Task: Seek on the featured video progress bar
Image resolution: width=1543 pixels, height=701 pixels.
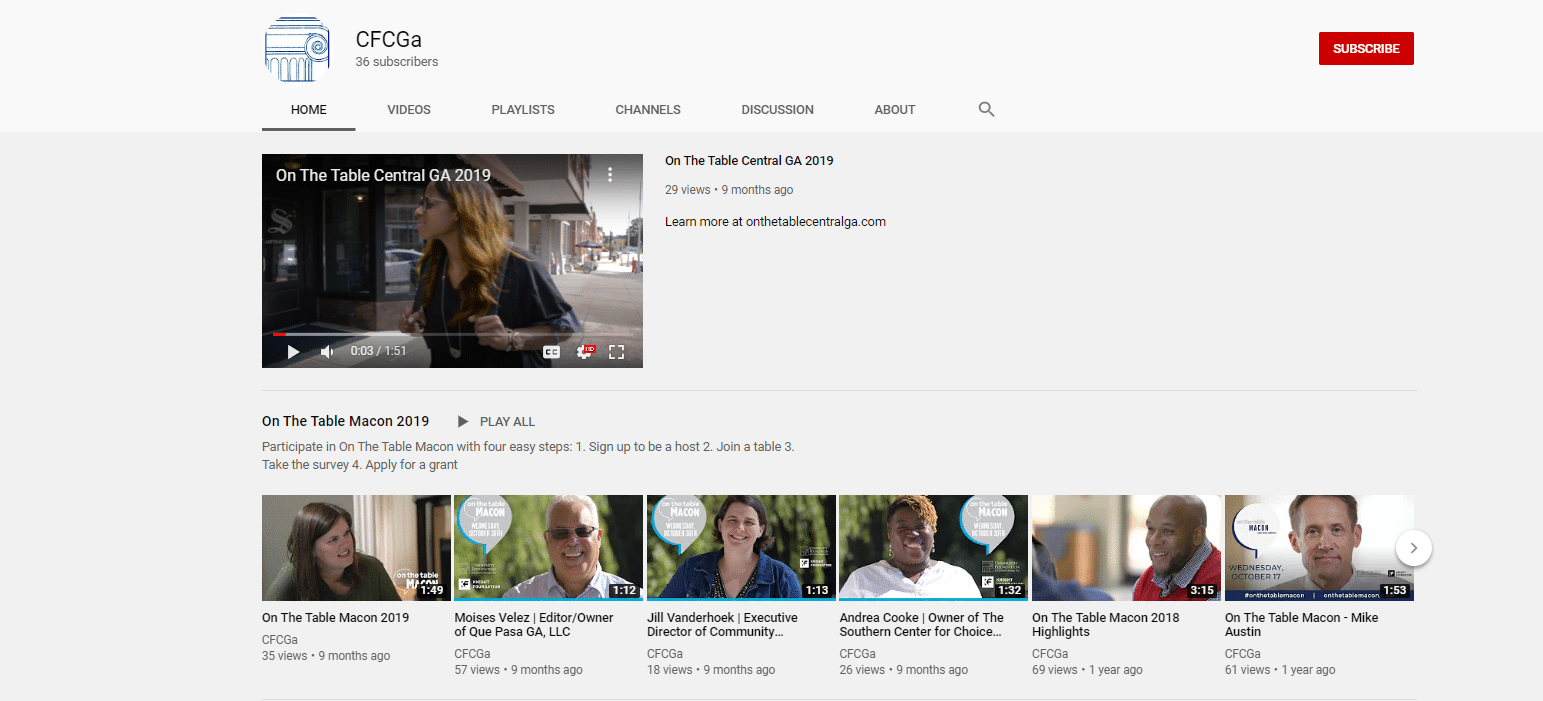Action: 452,334
